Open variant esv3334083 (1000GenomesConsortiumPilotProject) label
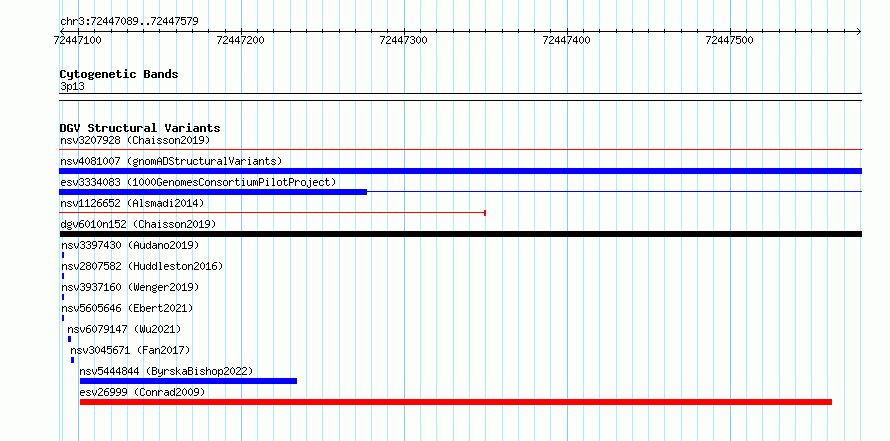This screenshot has height=441, width=890. coord(198,182)
